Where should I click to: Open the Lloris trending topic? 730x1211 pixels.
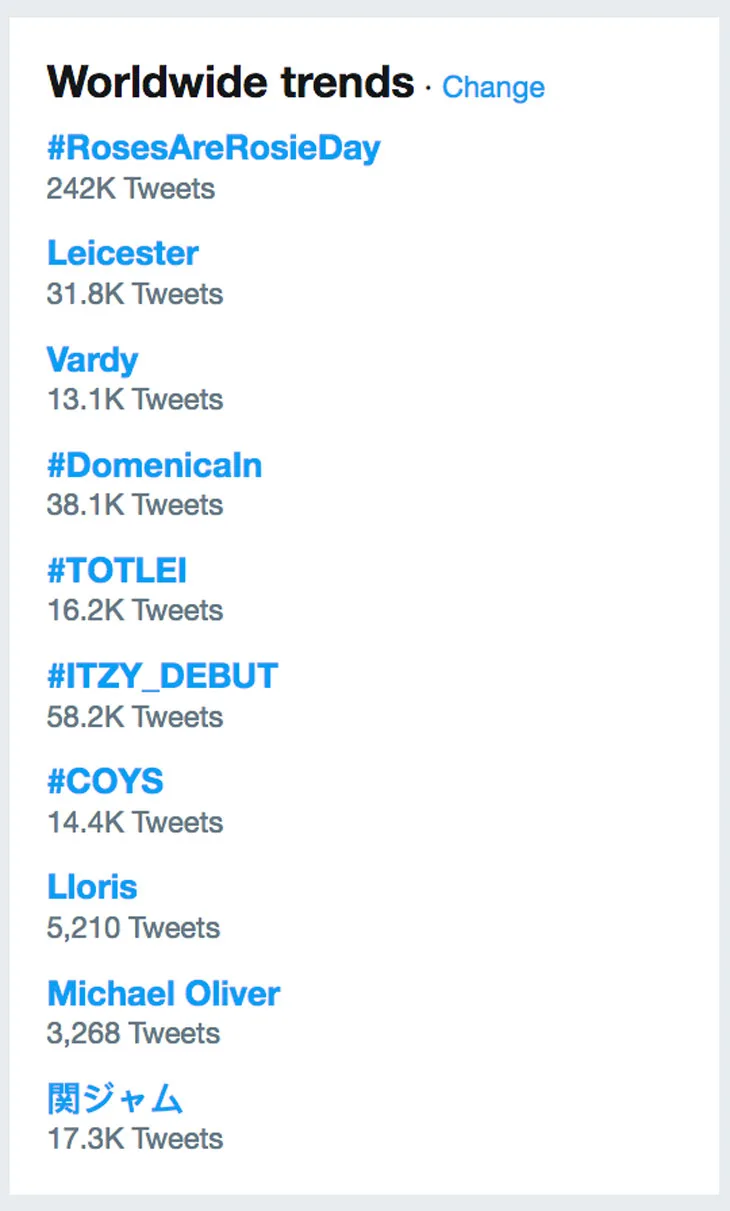click(x=92, y=887)
